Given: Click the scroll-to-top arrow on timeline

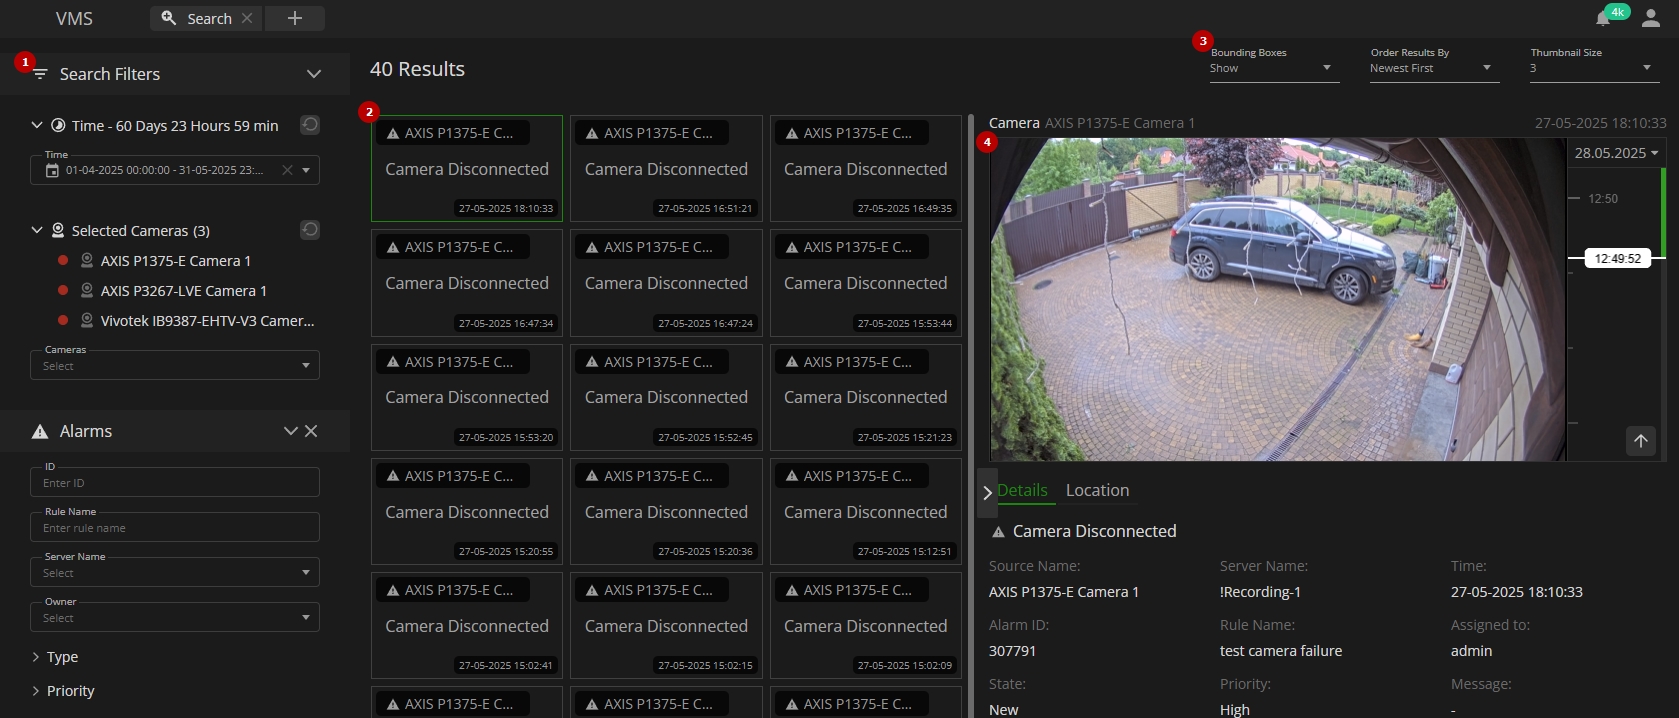Looking at the screenshot, I should [1641, 441].
